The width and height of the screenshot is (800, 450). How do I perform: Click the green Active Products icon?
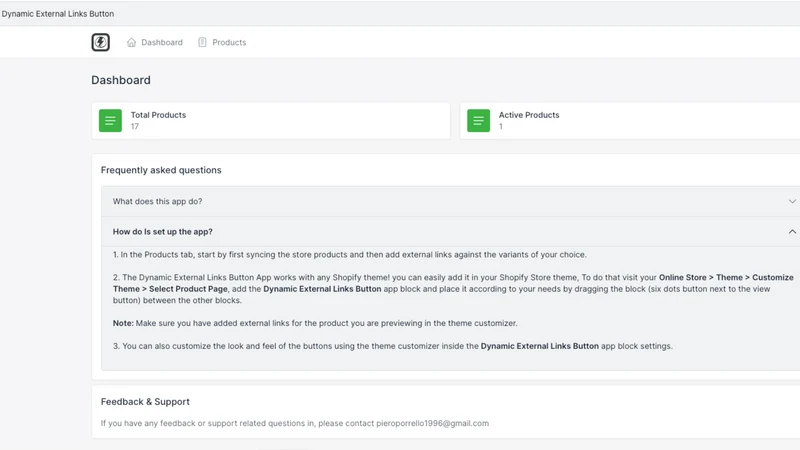pos(479,120)
